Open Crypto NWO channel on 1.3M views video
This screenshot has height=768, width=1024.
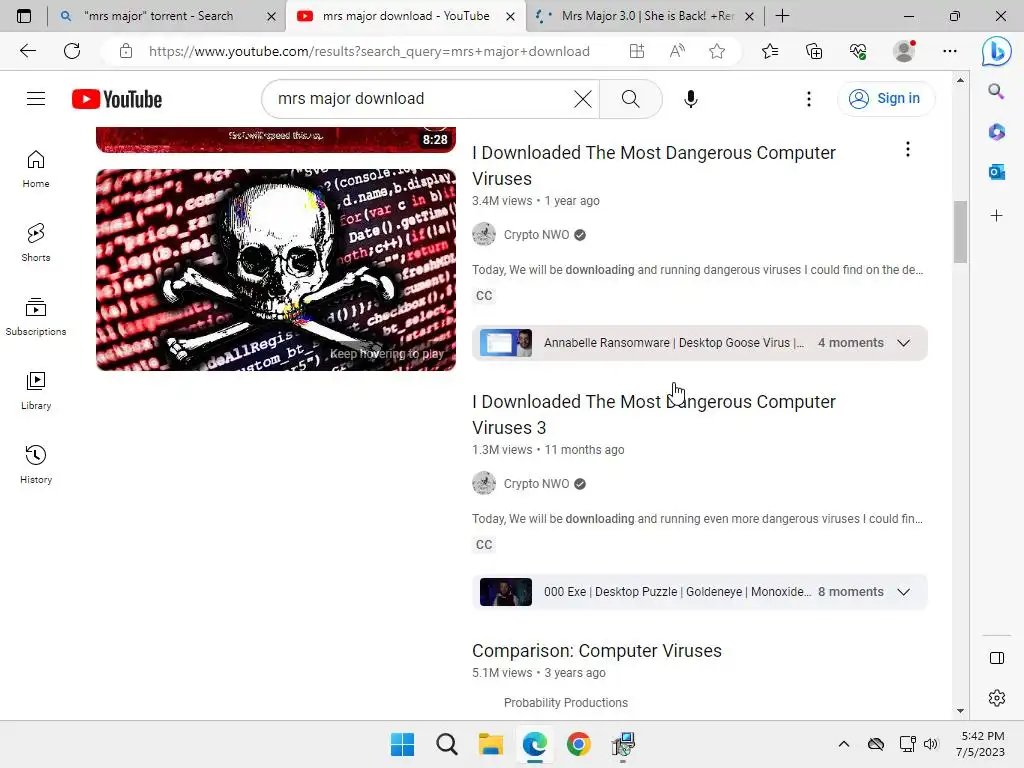pyautogui.click(x=536, y=483)
